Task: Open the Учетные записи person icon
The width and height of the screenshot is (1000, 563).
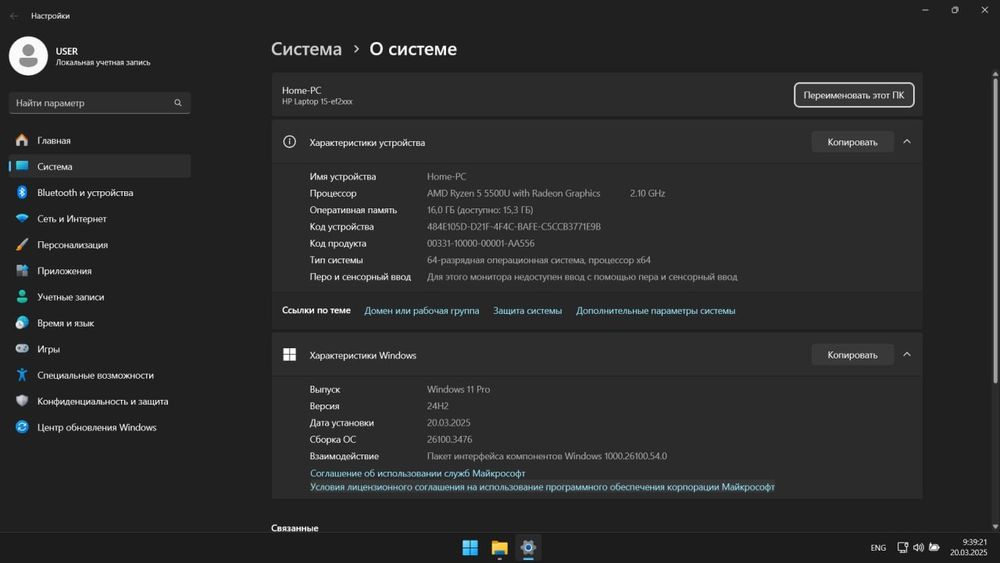Action: 22,297
